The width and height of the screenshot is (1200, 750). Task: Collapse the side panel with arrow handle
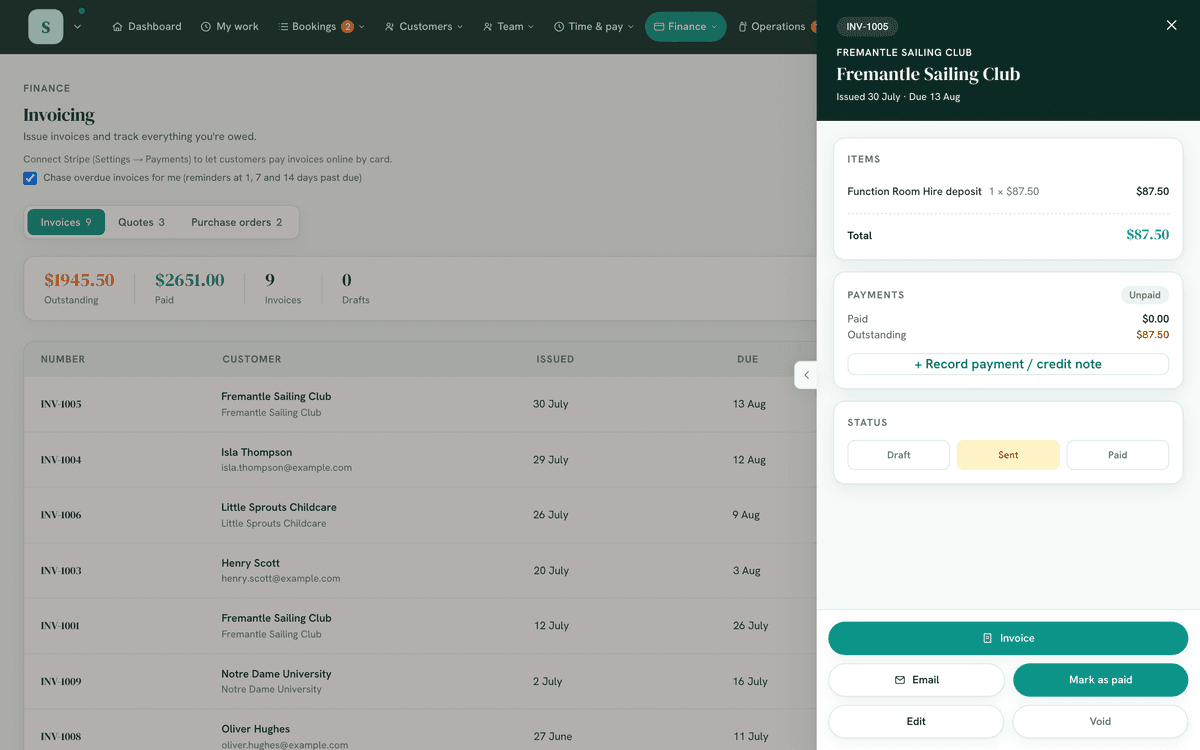(x=806, y=375)
